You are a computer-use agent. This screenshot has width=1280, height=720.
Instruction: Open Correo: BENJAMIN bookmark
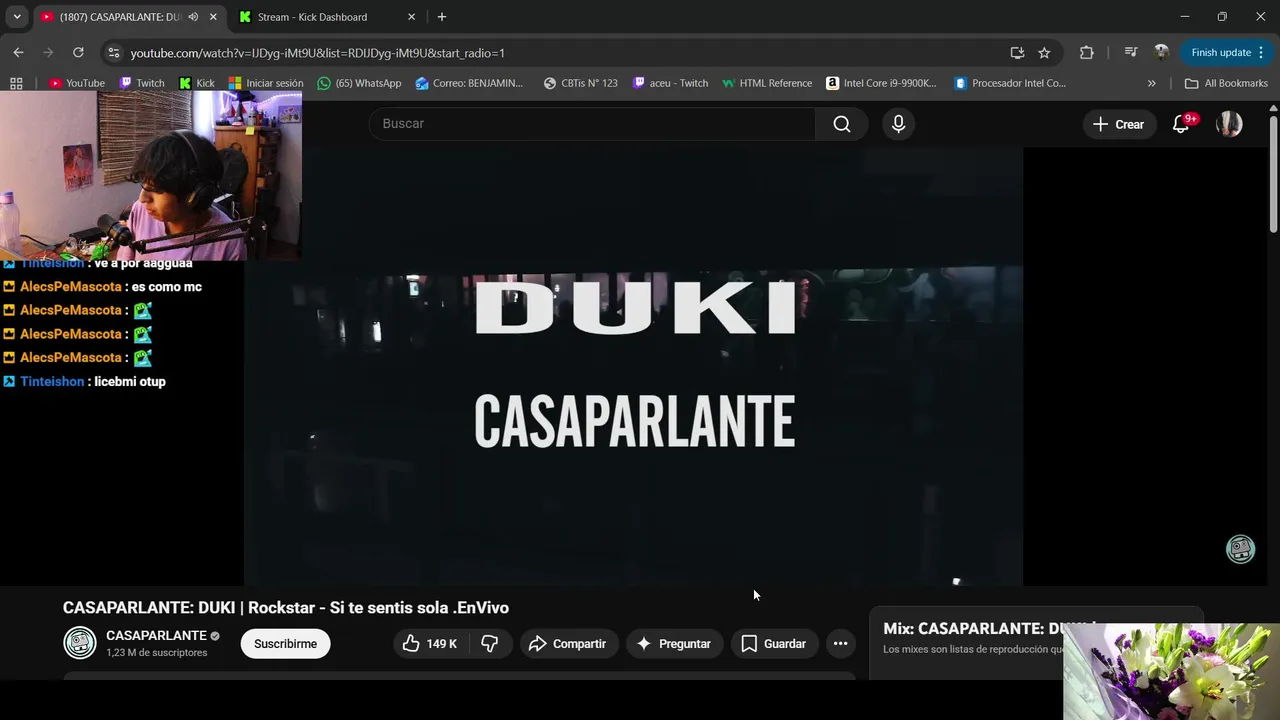pos(469,83)
